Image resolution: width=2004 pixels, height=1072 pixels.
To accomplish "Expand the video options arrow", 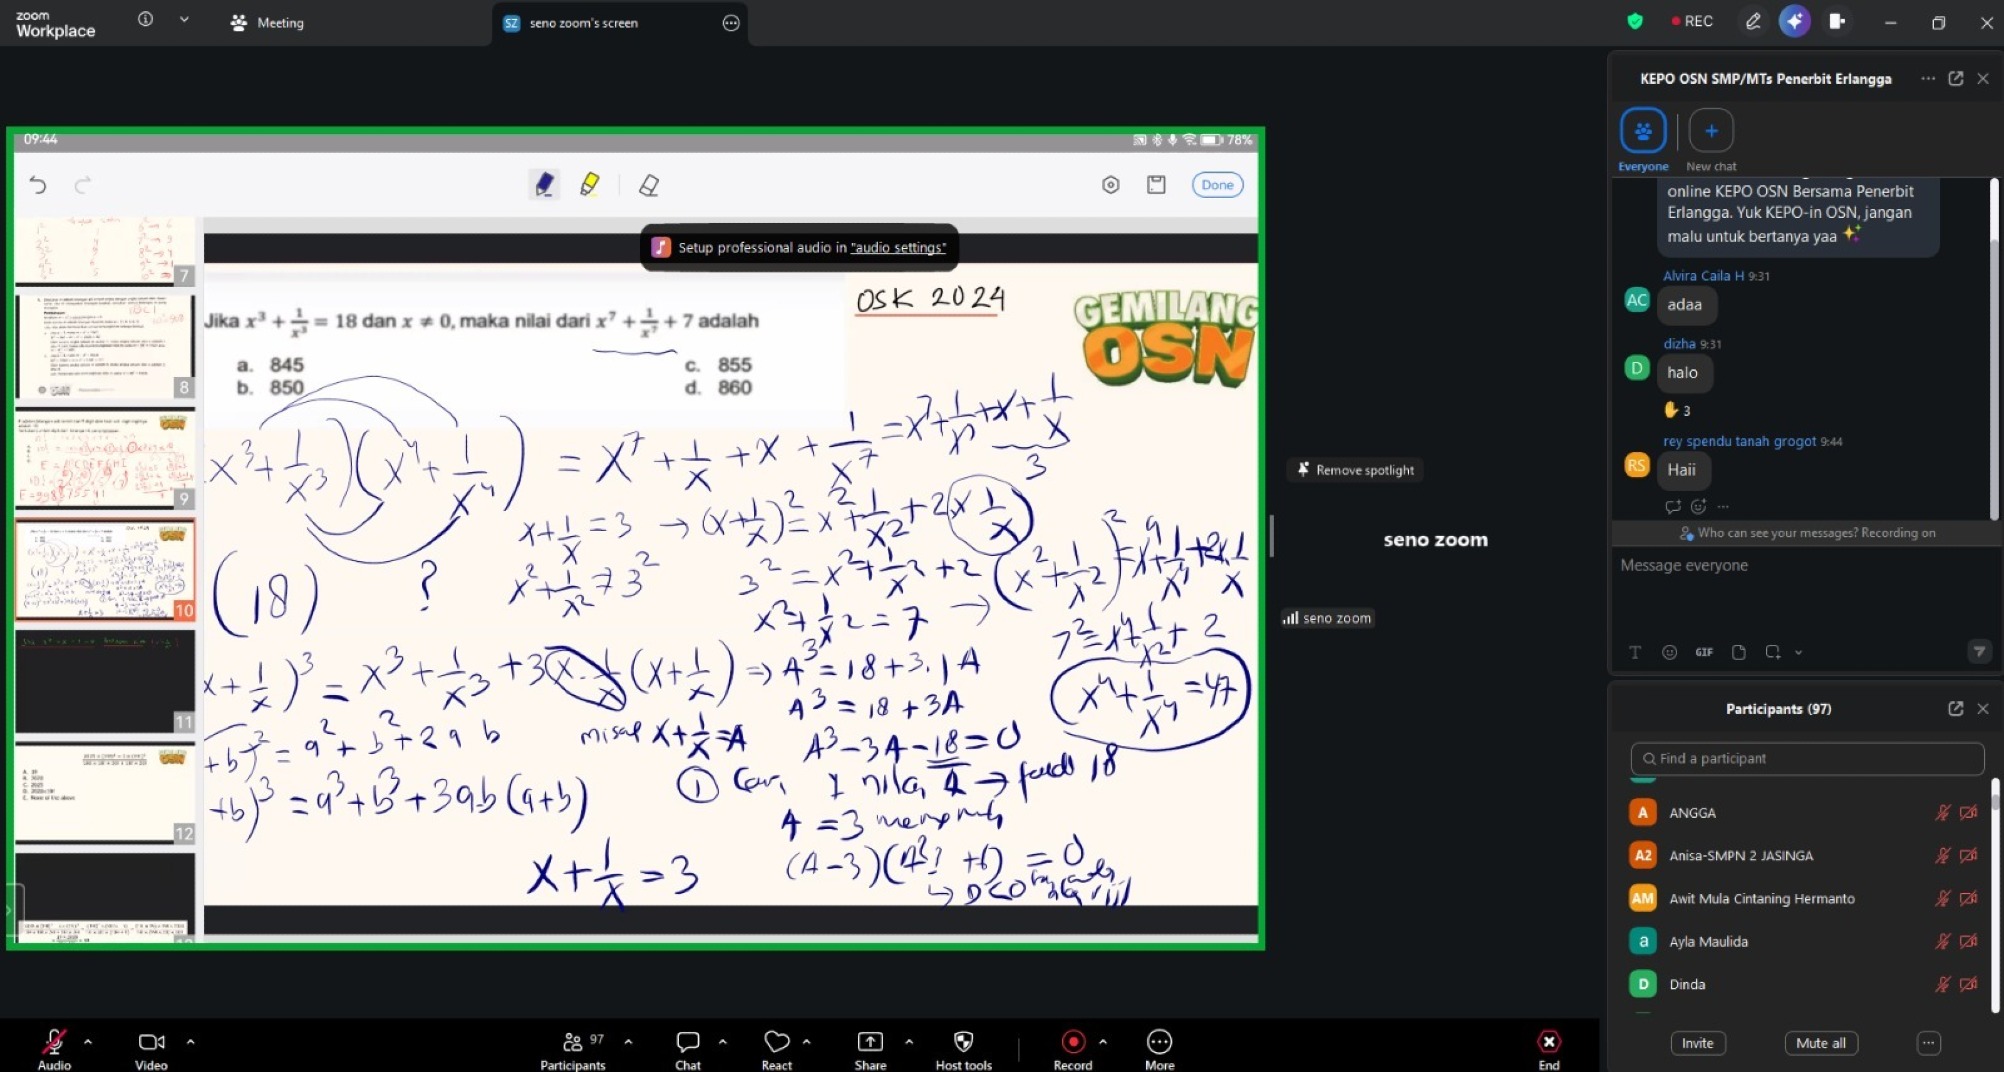I will pos(190,1042).
